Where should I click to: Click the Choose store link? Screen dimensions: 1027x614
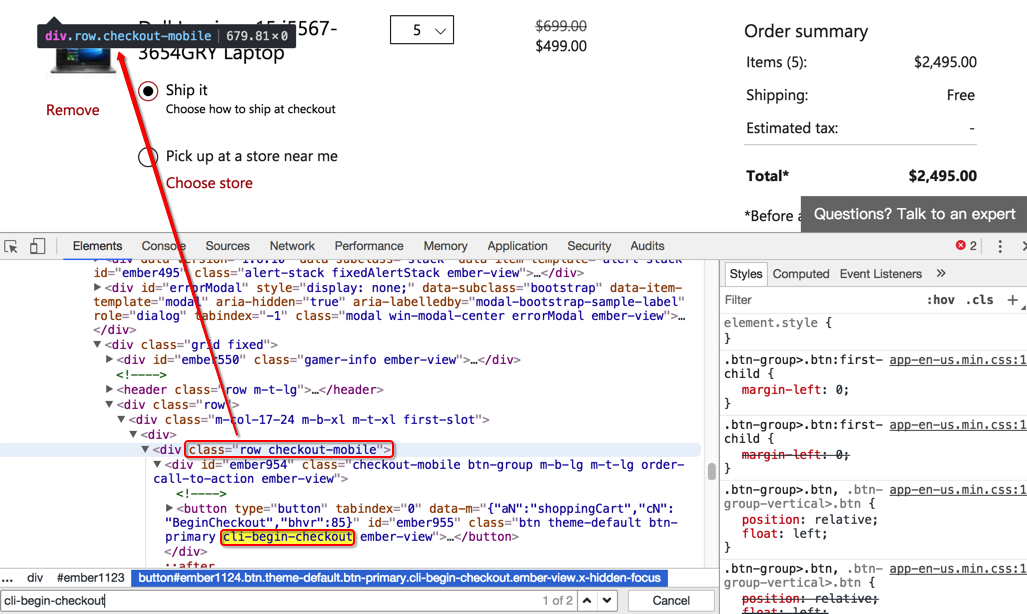tap(209, 183)
